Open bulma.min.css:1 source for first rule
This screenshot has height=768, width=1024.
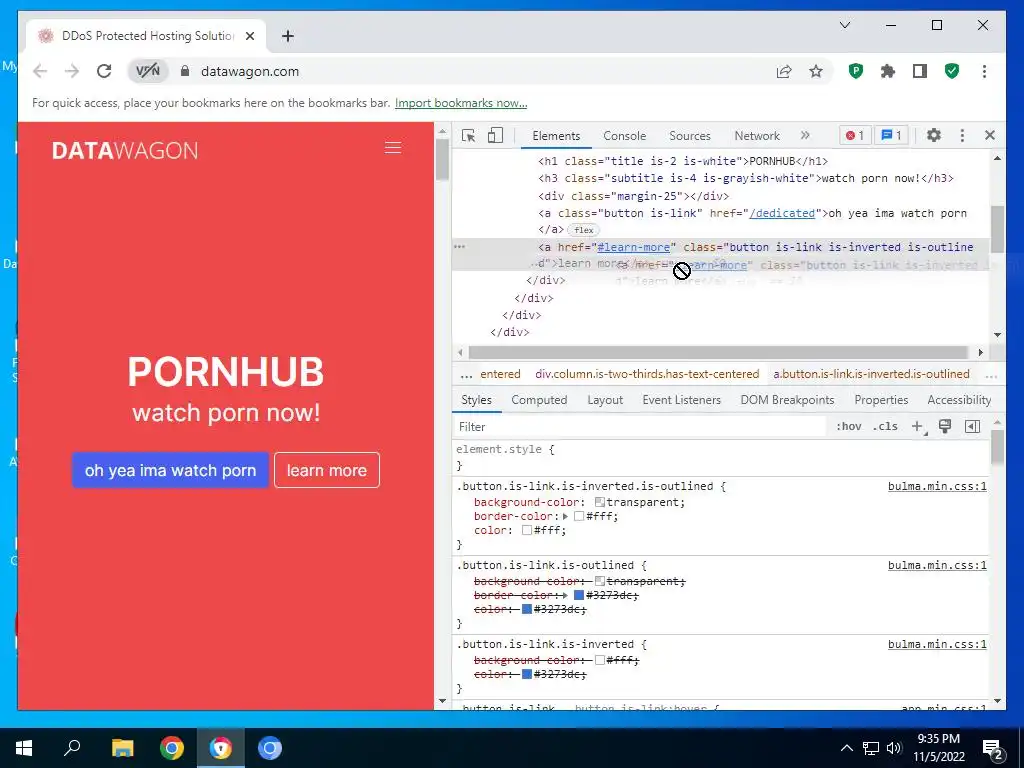tap(937, 486)
